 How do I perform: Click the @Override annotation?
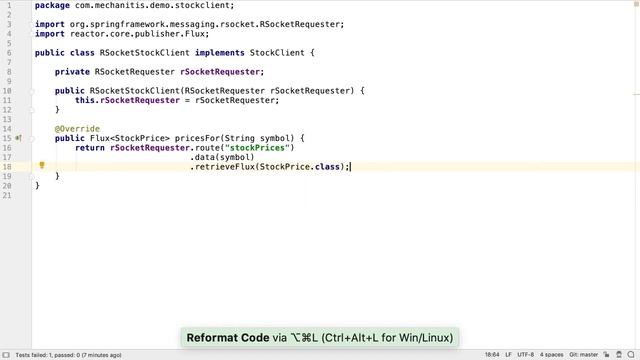(77, 129)
